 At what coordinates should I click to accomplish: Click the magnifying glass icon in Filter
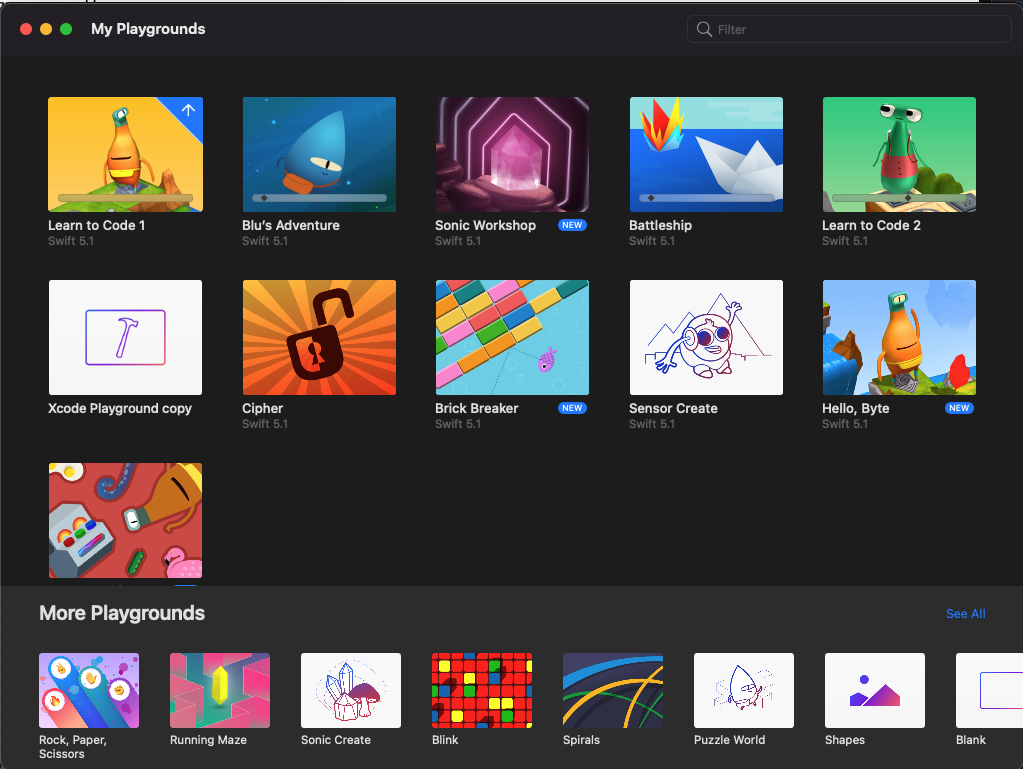[704, 29]
